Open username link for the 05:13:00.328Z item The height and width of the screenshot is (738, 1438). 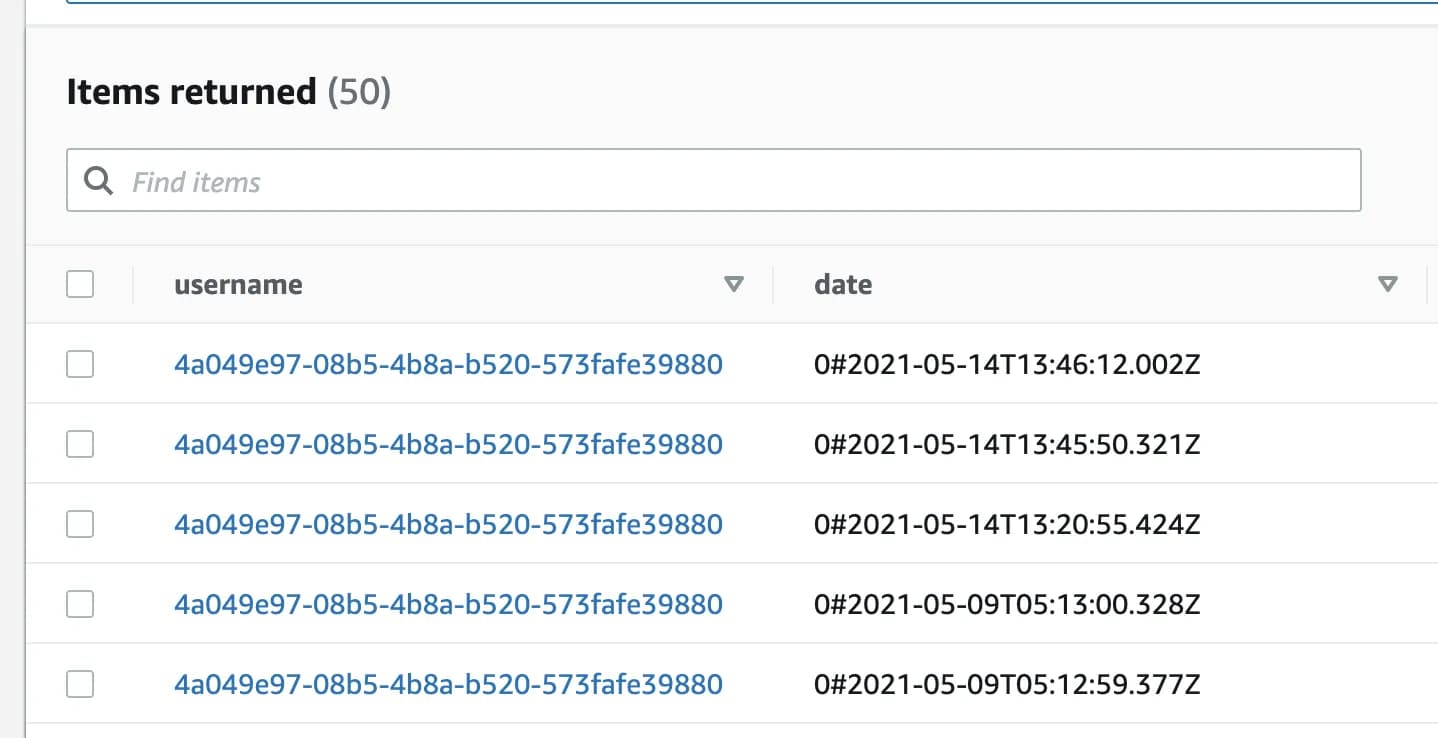[x=448, y=604]
